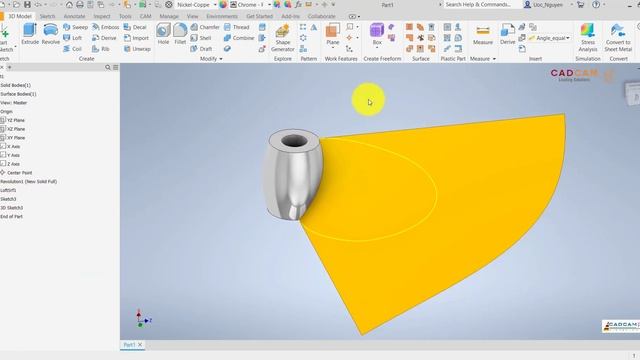Select the Extrude tool
Viewport: 640px width, 360px height.
pos(30,34)
